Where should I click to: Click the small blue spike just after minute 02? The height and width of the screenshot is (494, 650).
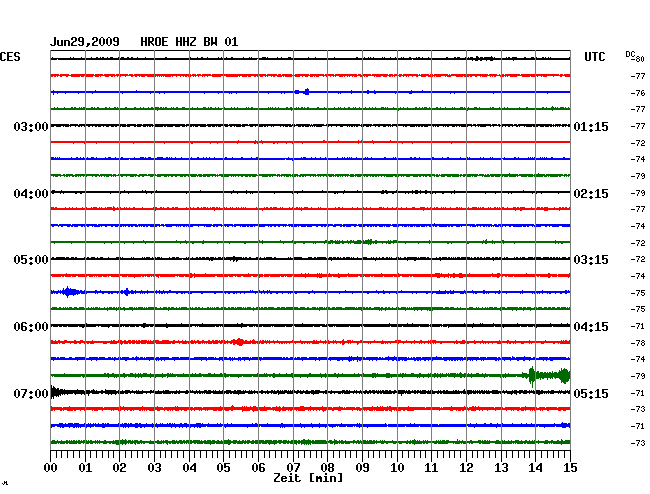(x=126, y=292)
